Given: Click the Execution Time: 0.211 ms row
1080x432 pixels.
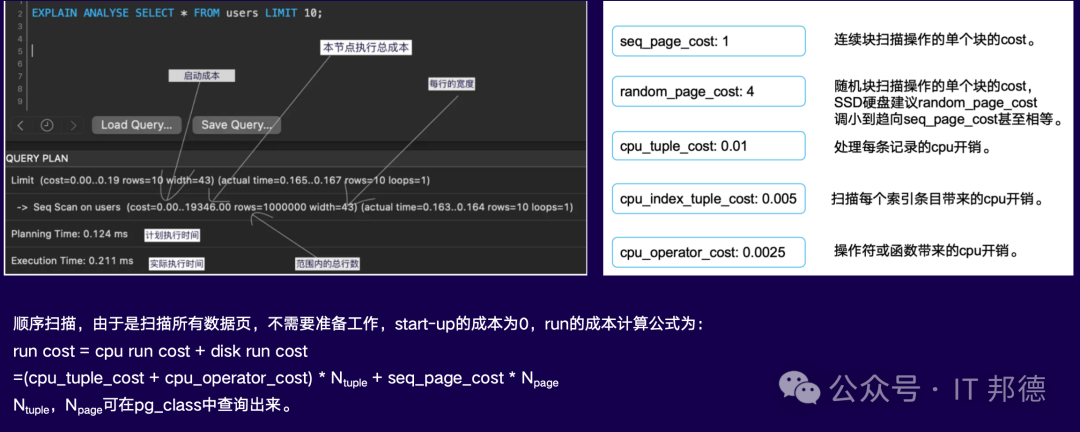Looking at the screenshot, I should (72, 261).
